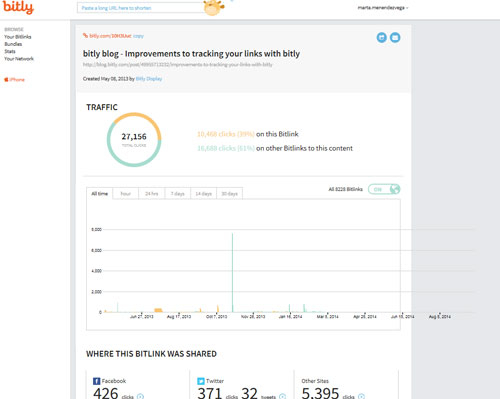The height and width of the screenshot is (399, 500).
Task: Open Stats in the sidebar
Action: (10, 51)
